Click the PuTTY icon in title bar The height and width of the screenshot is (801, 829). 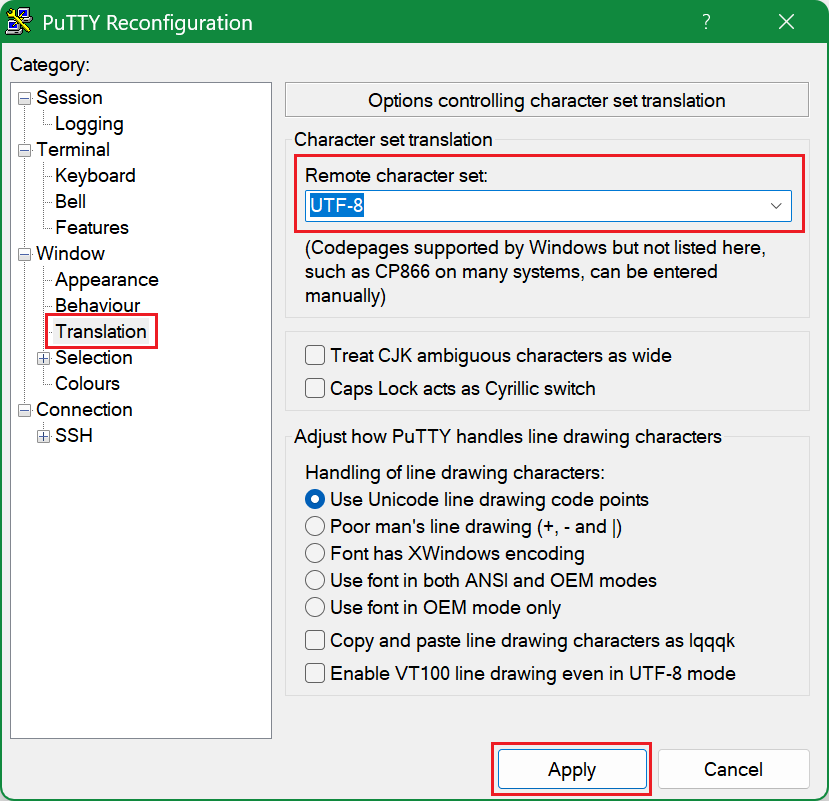pyautogui.click(x=19, y=22)
